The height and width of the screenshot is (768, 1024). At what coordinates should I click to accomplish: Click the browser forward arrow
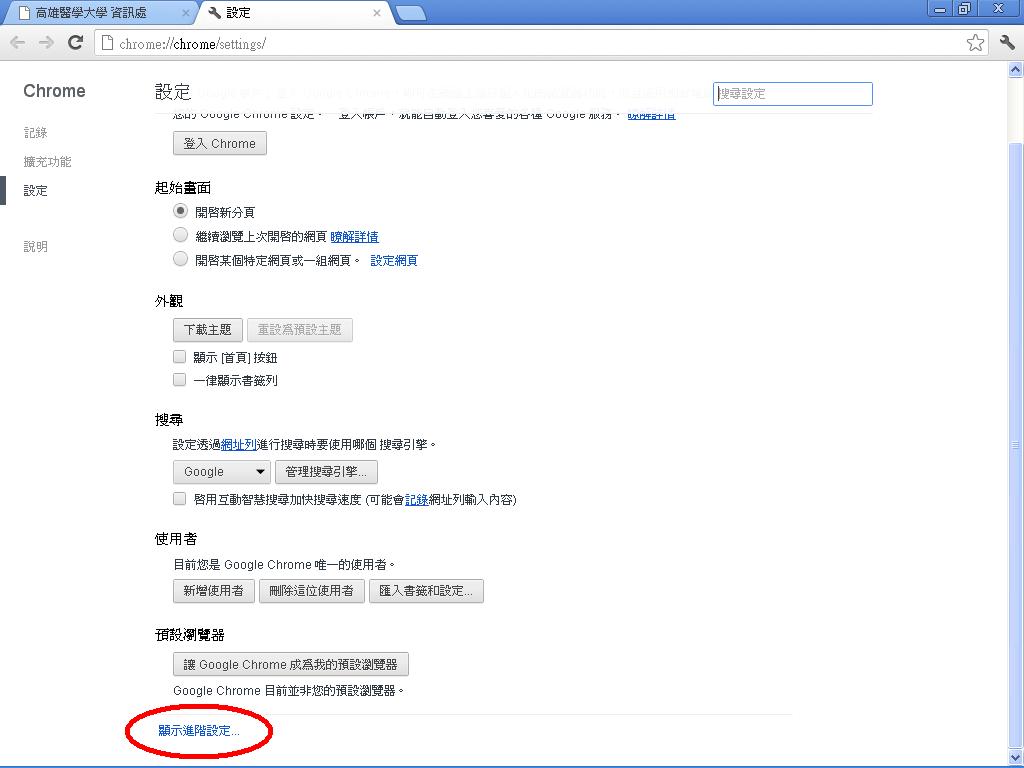pos(46,43)
